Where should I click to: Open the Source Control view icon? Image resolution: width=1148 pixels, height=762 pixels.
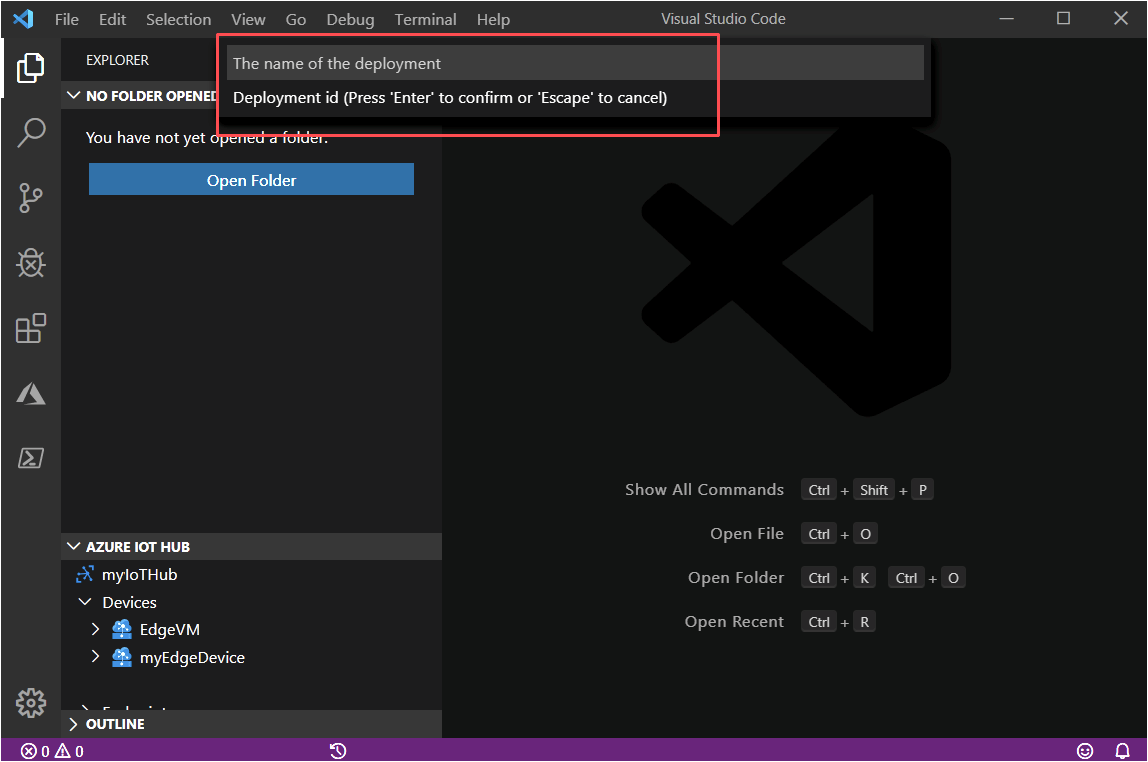[30, 198]
